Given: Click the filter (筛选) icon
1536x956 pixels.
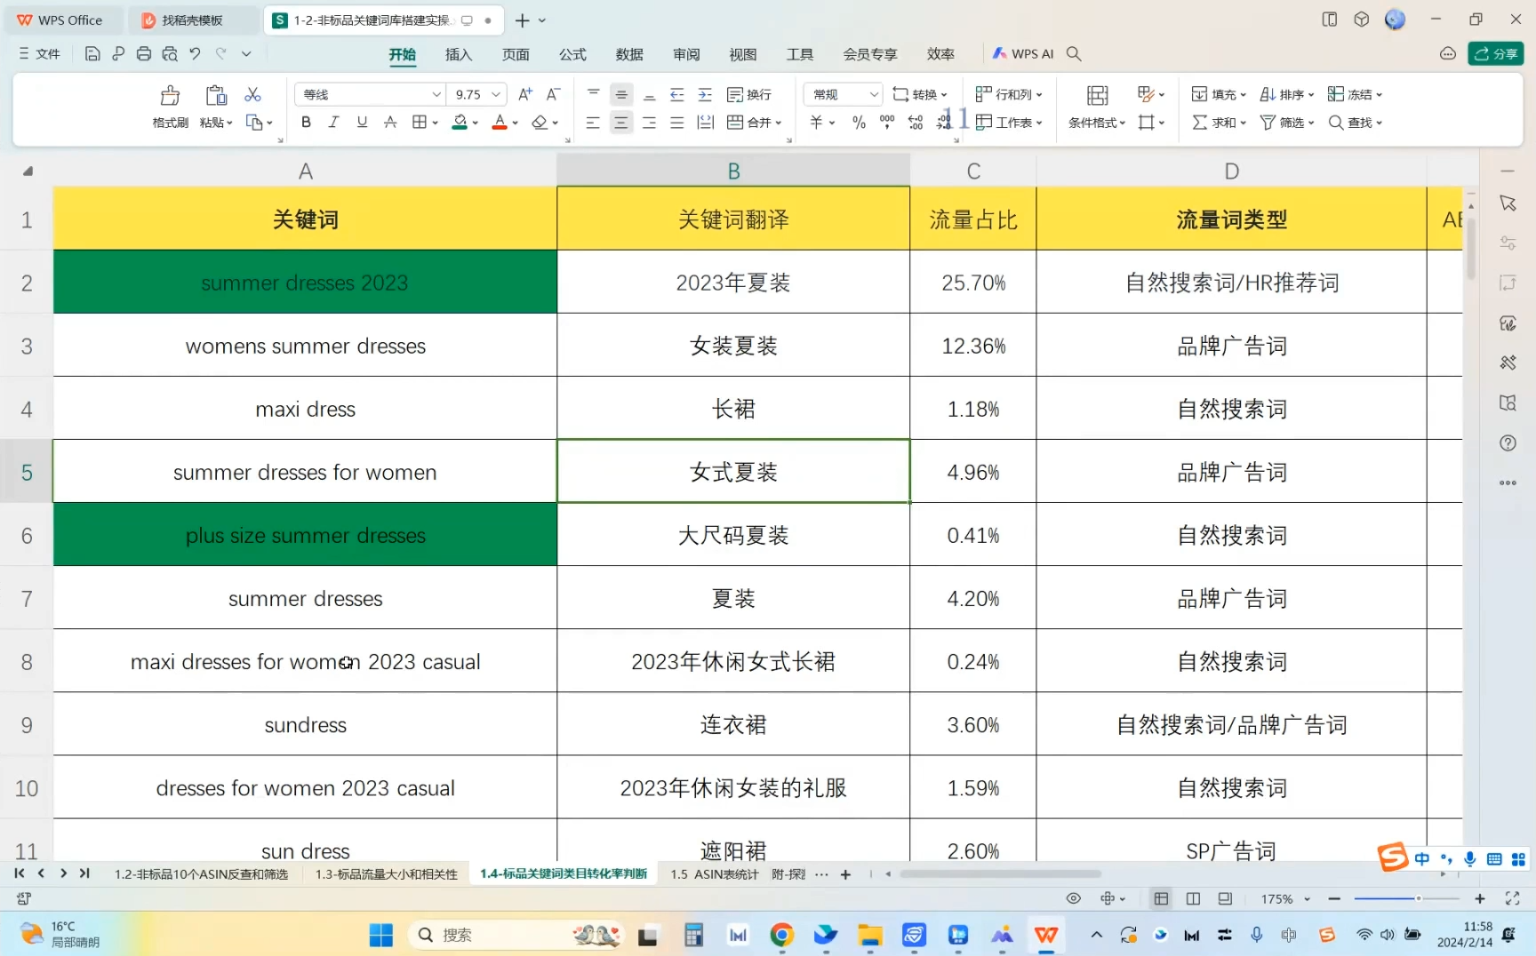Looking at the screenshot, I should (x=1283, y=122).
